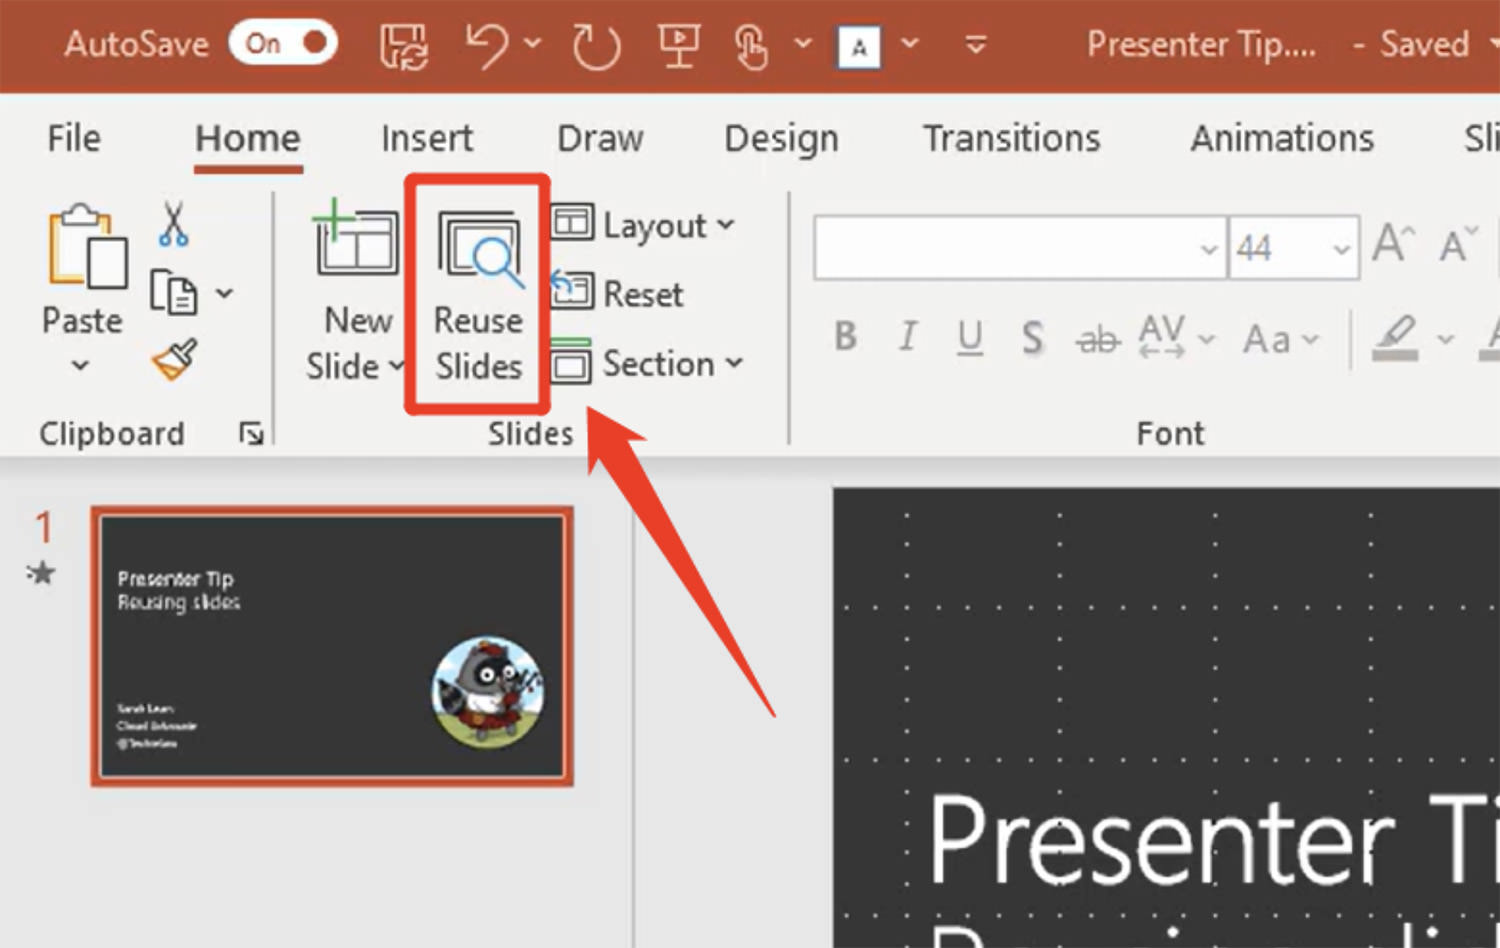Click the Reuse Slides button
This screenshot has height=948, width=1500.
tap(478, 294)
